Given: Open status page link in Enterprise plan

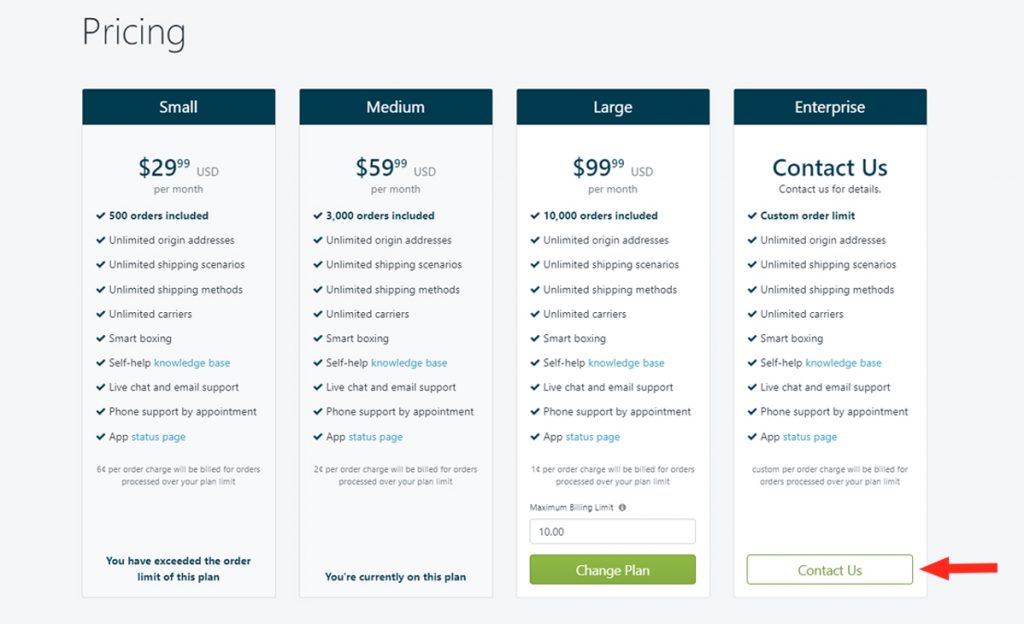Looking at the screenshot, I should point(810,437).
